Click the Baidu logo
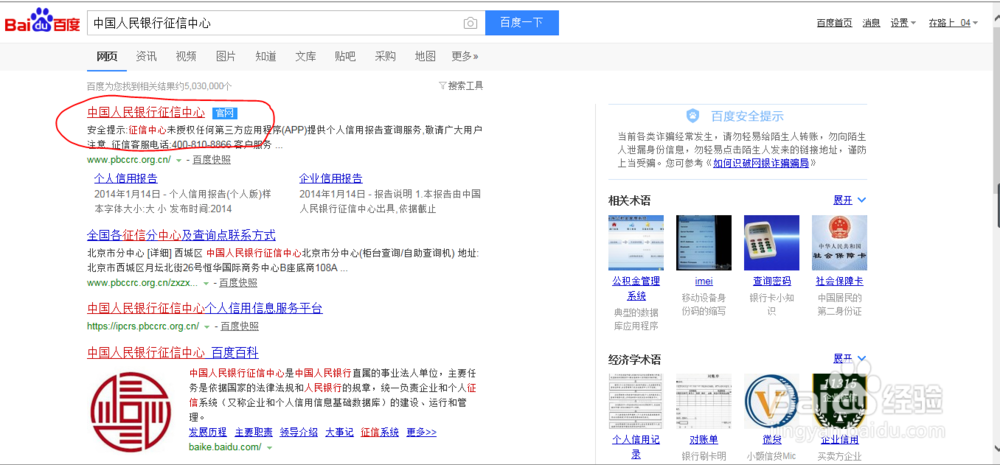The height and width of the screenshot is (465, 1000). (42, 23)
